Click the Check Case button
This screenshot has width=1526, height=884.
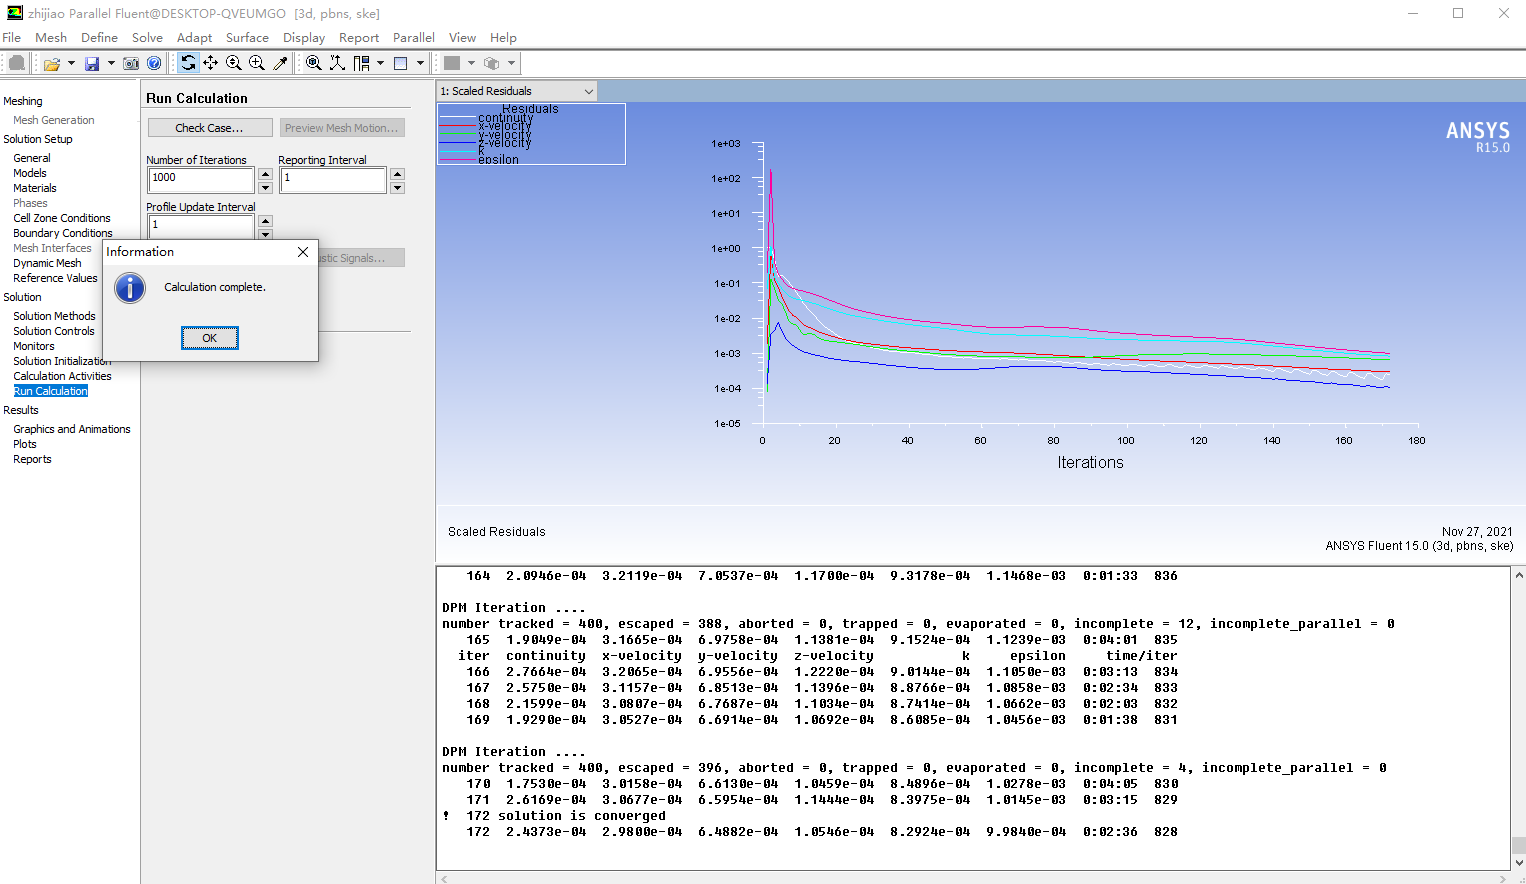(209, 128)
